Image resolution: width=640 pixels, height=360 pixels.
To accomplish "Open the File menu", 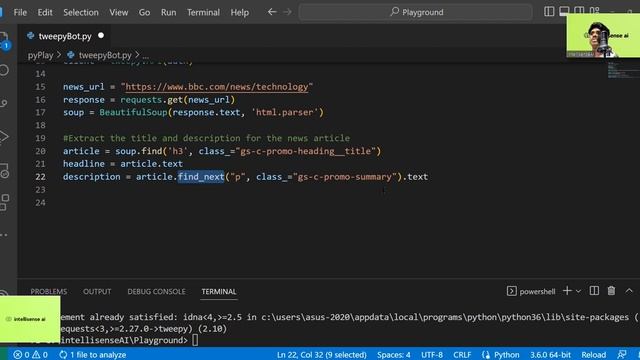I will 20,12.
